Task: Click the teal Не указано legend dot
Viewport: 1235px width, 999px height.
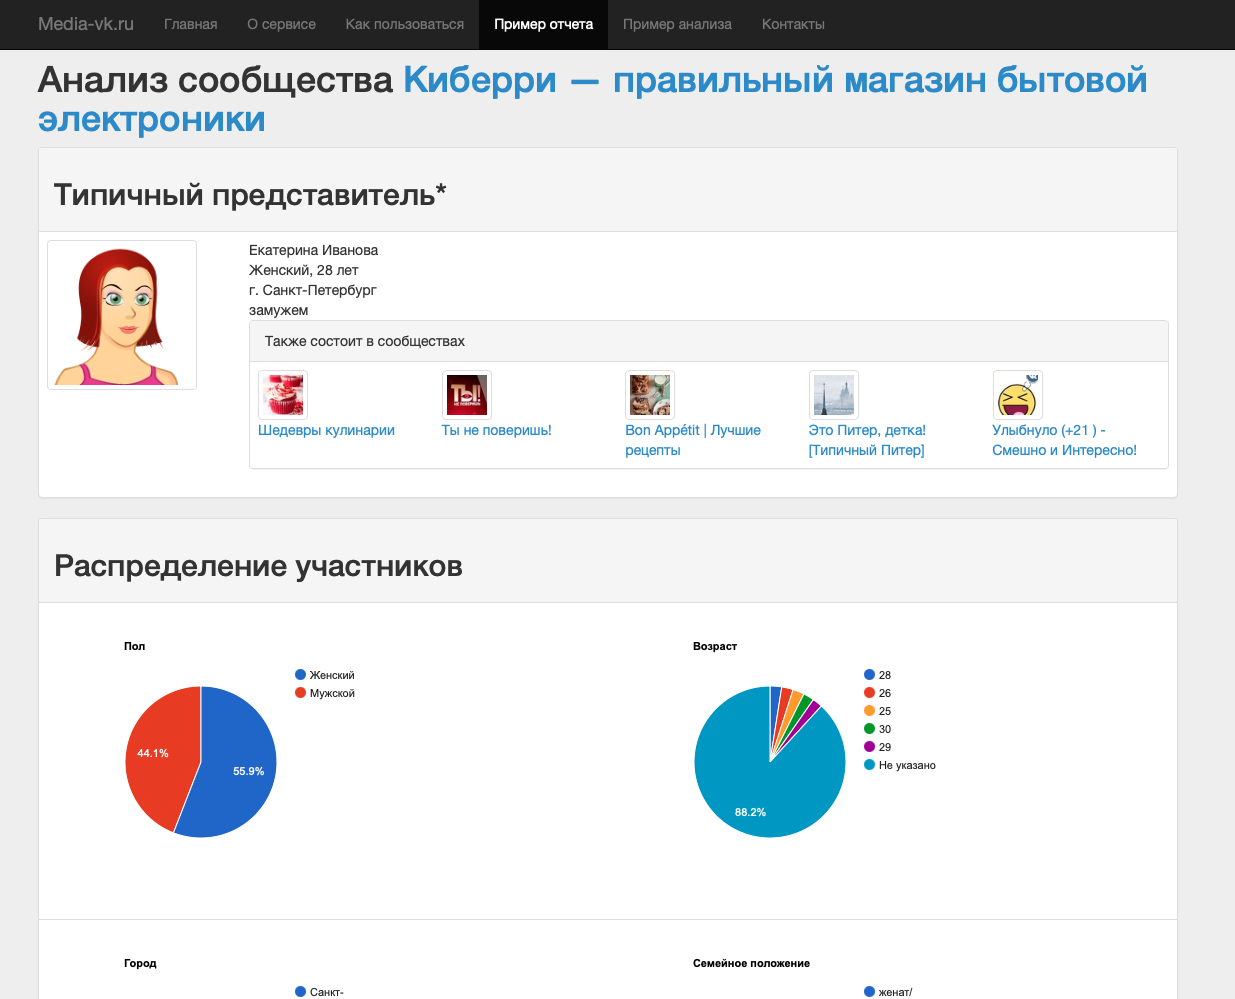Action: (x=869, y=765)
